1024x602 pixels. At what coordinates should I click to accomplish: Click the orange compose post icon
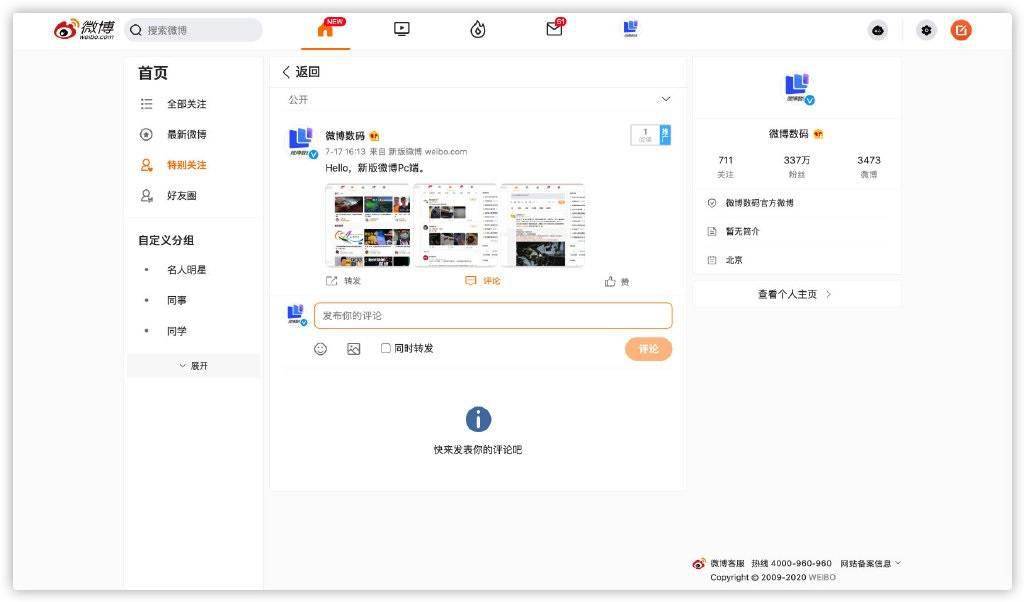[x=961, y=30]
